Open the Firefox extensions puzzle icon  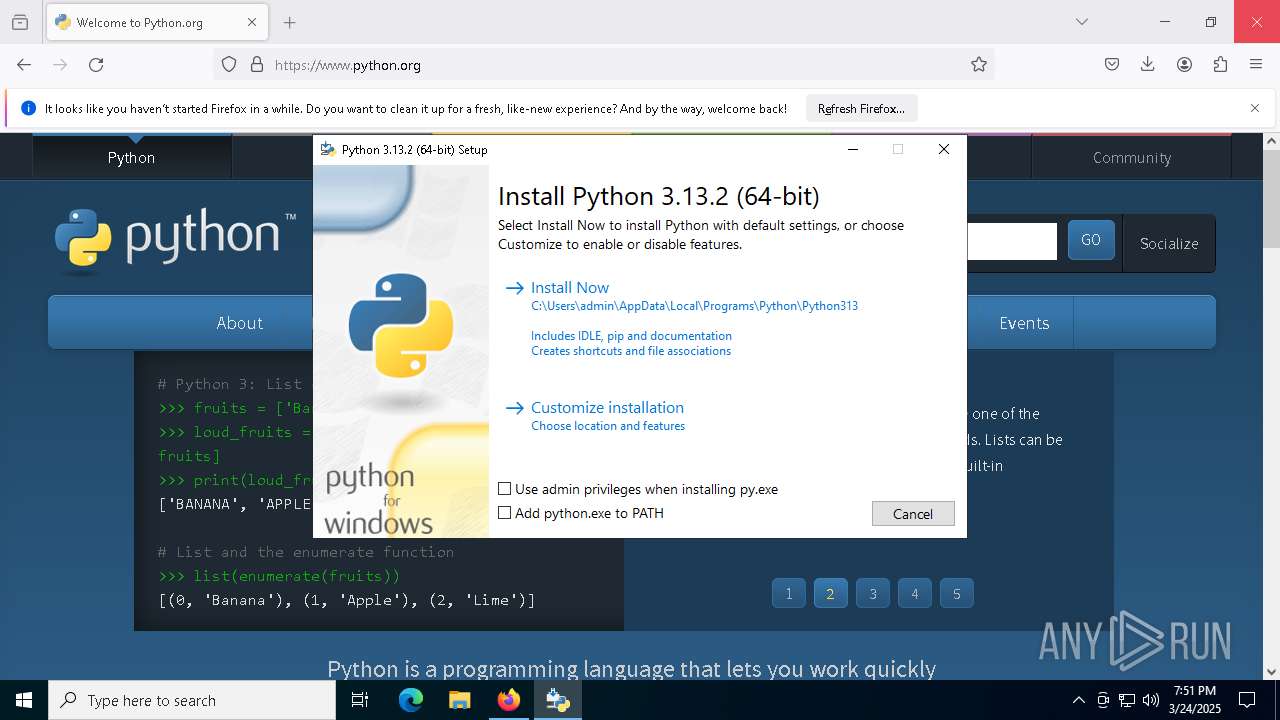click(1220, 64)
